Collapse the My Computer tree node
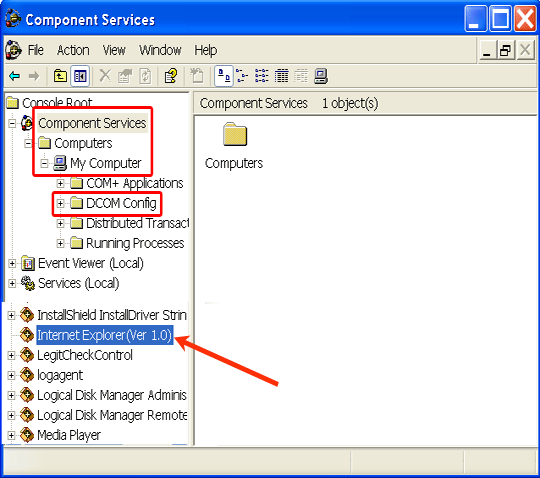Viewport: 540px width, 478px height. [44, 163]
